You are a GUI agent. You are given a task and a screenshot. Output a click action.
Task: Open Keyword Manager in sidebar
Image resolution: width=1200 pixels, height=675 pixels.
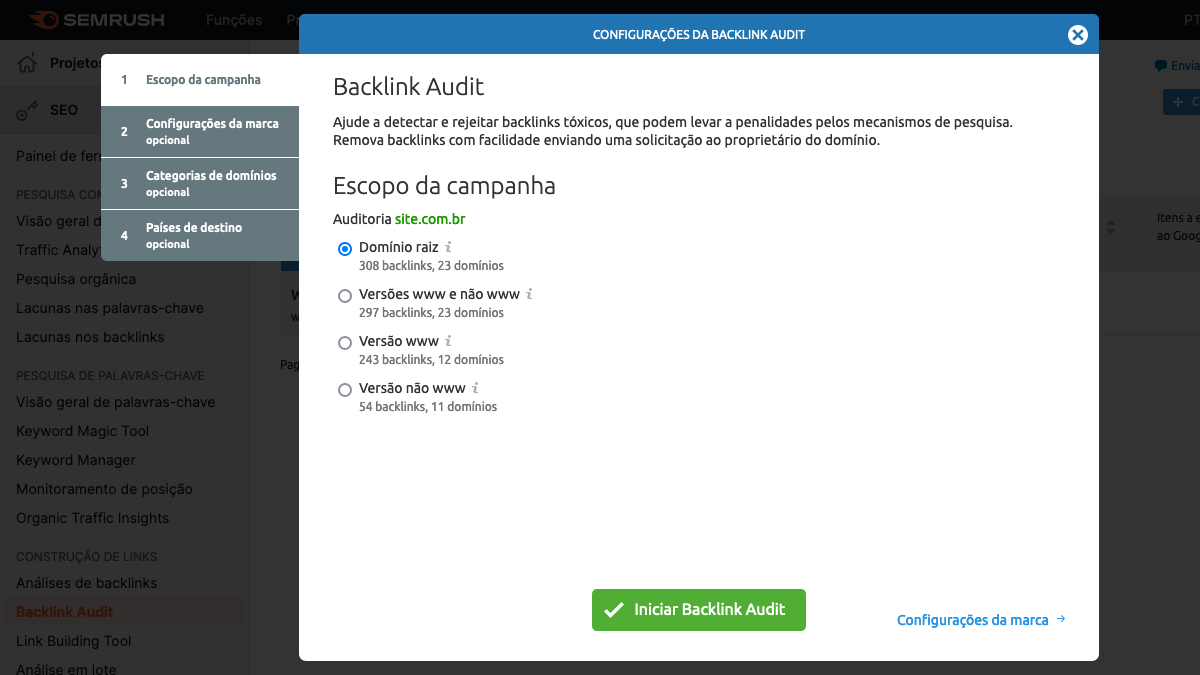click(76, 460)
